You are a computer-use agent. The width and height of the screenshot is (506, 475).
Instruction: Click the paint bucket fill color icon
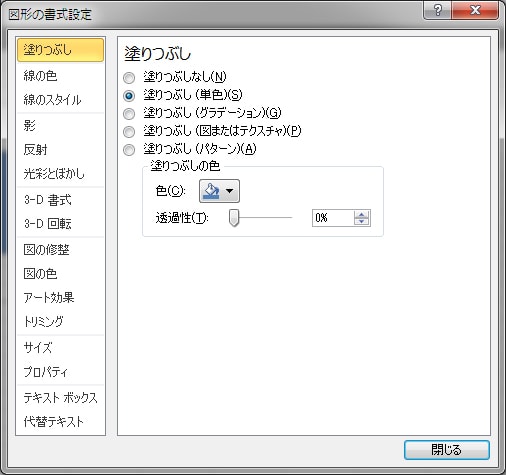tap(212, 191)
